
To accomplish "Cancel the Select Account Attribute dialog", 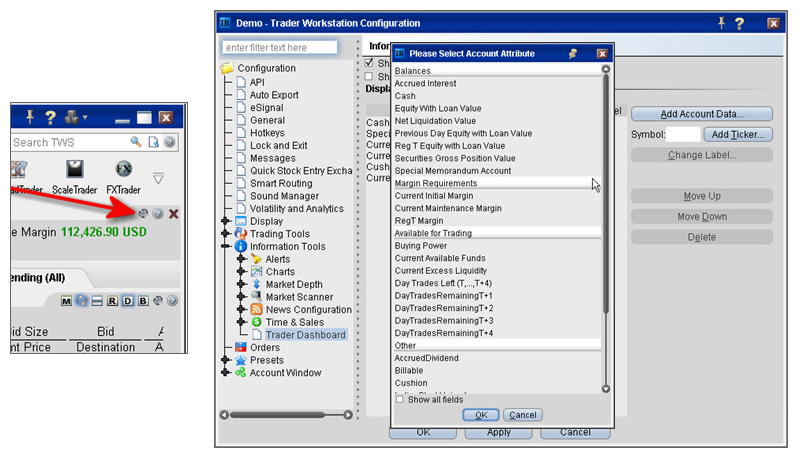I will 523,415.
